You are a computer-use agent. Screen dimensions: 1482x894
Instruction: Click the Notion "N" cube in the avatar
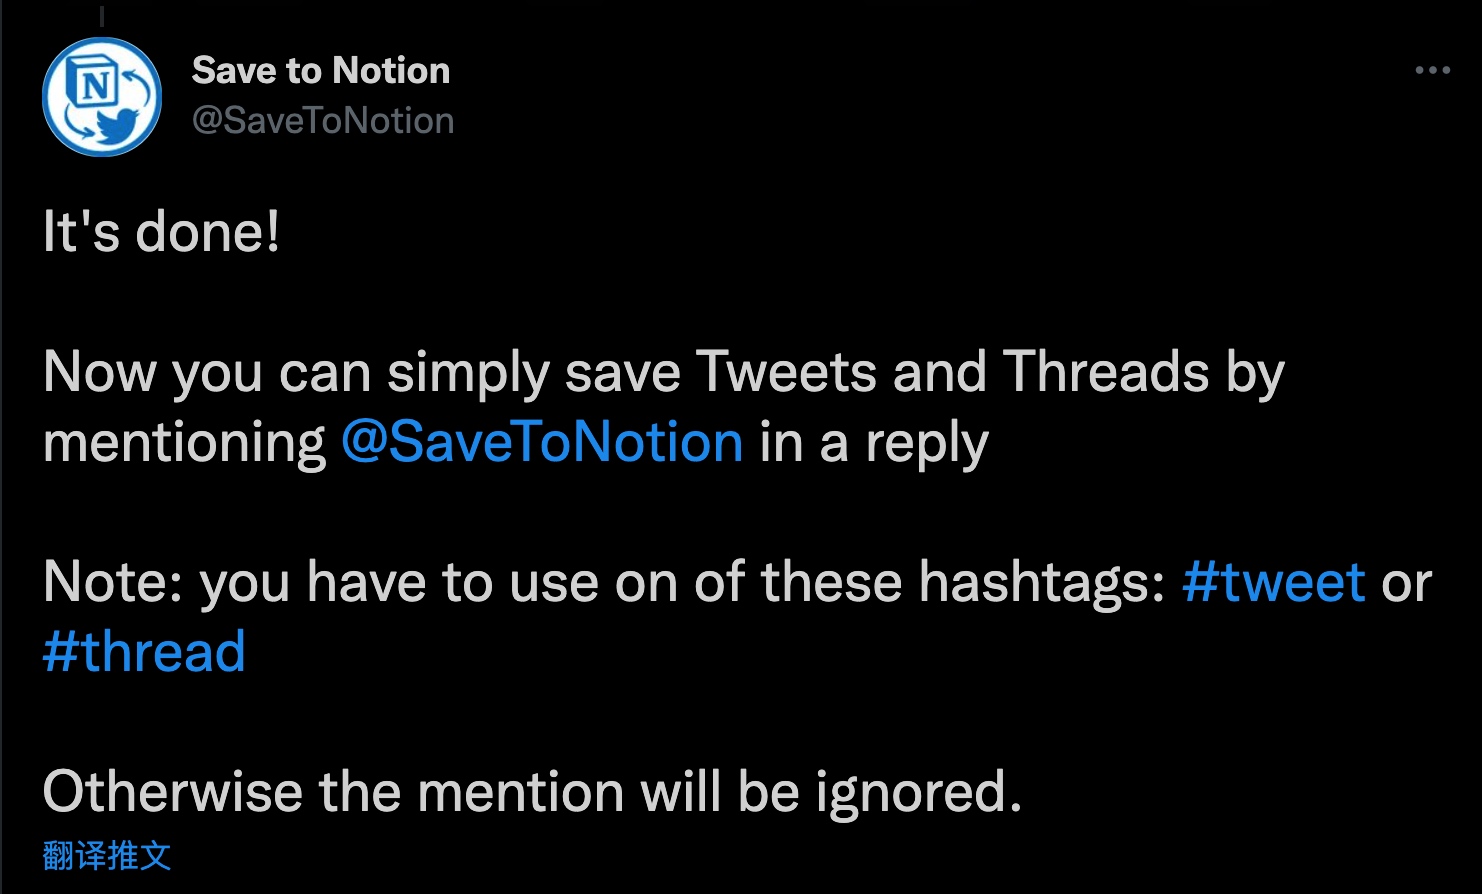(94, 85)
